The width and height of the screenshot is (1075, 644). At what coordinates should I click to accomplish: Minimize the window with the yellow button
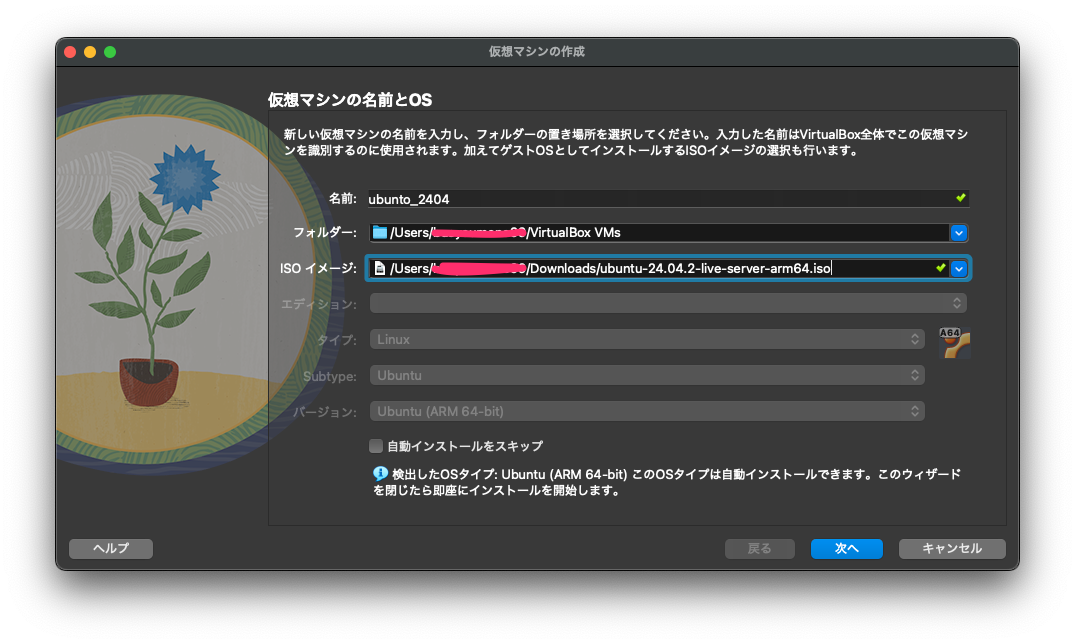[x=90, y=51]
